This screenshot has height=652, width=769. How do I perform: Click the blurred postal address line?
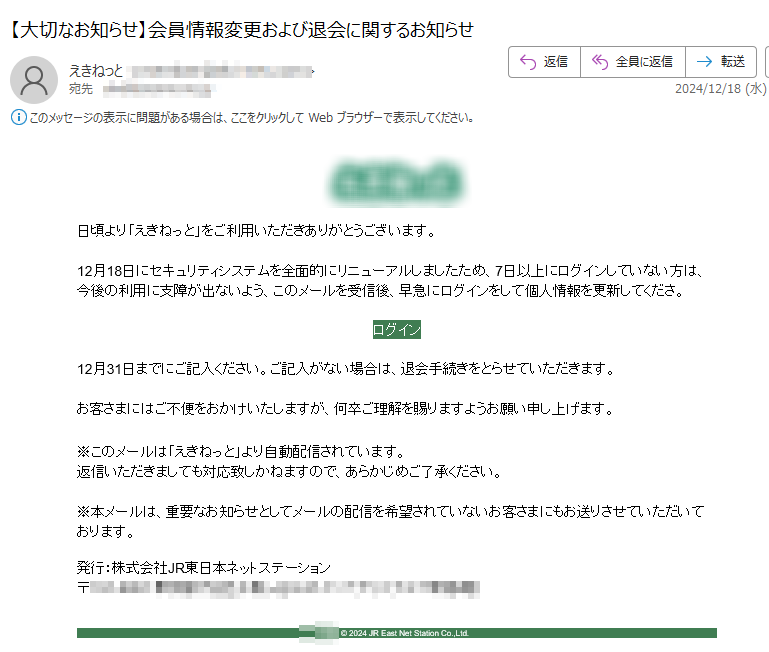(279, 588)
